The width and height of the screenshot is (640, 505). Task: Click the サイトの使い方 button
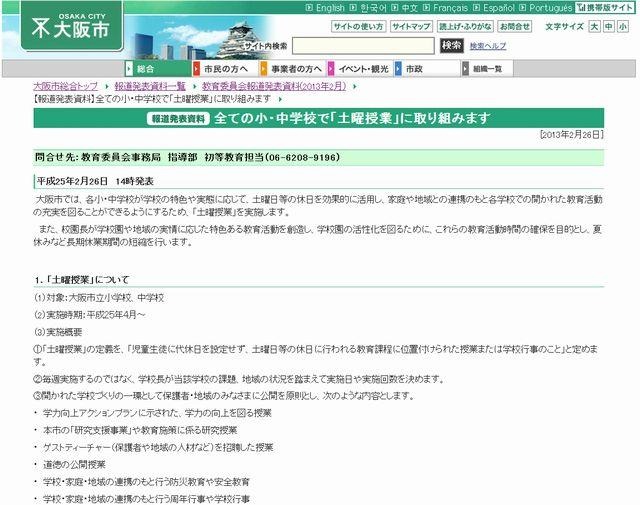coord(358,27)
